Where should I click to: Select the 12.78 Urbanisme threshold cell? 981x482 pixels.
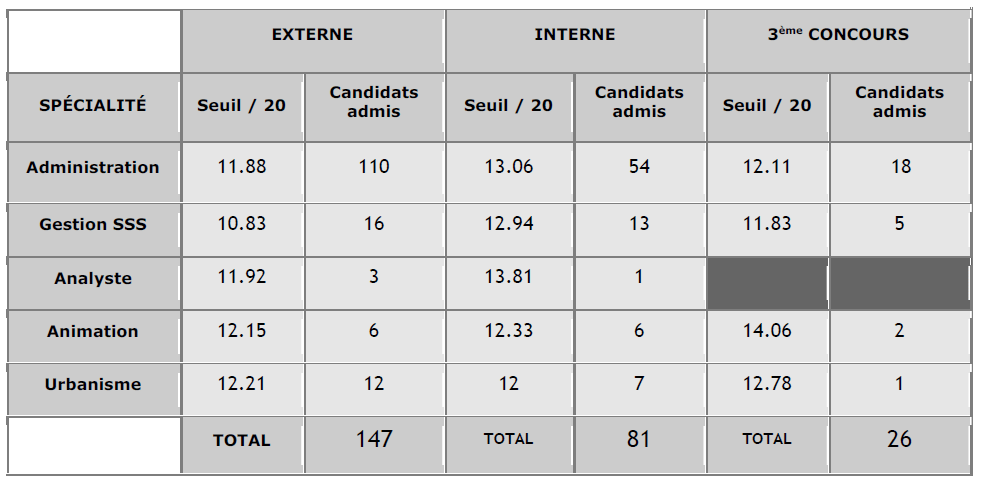[x=767, y=384]
